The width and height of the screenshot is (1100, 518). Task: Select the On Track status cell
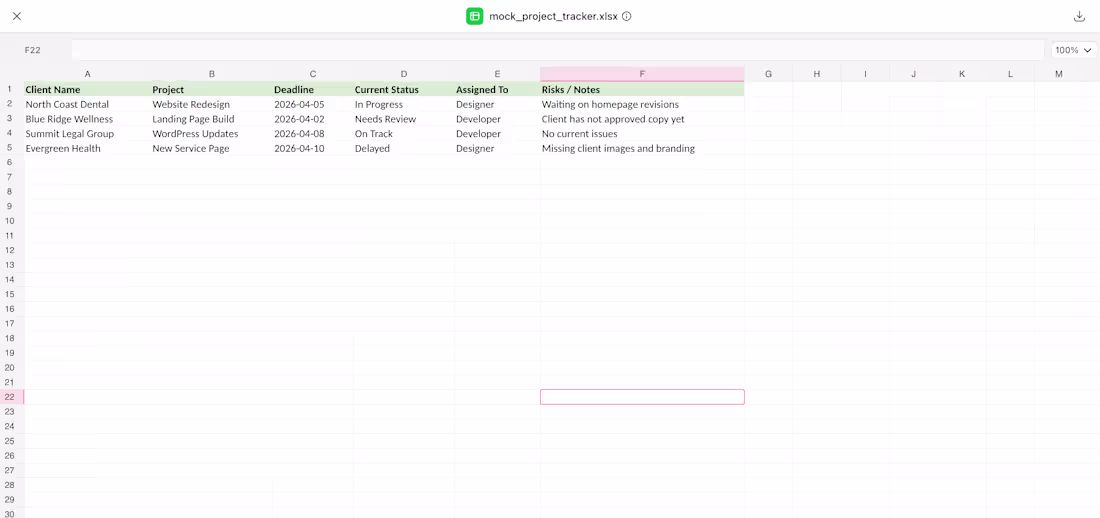[404, 133]
